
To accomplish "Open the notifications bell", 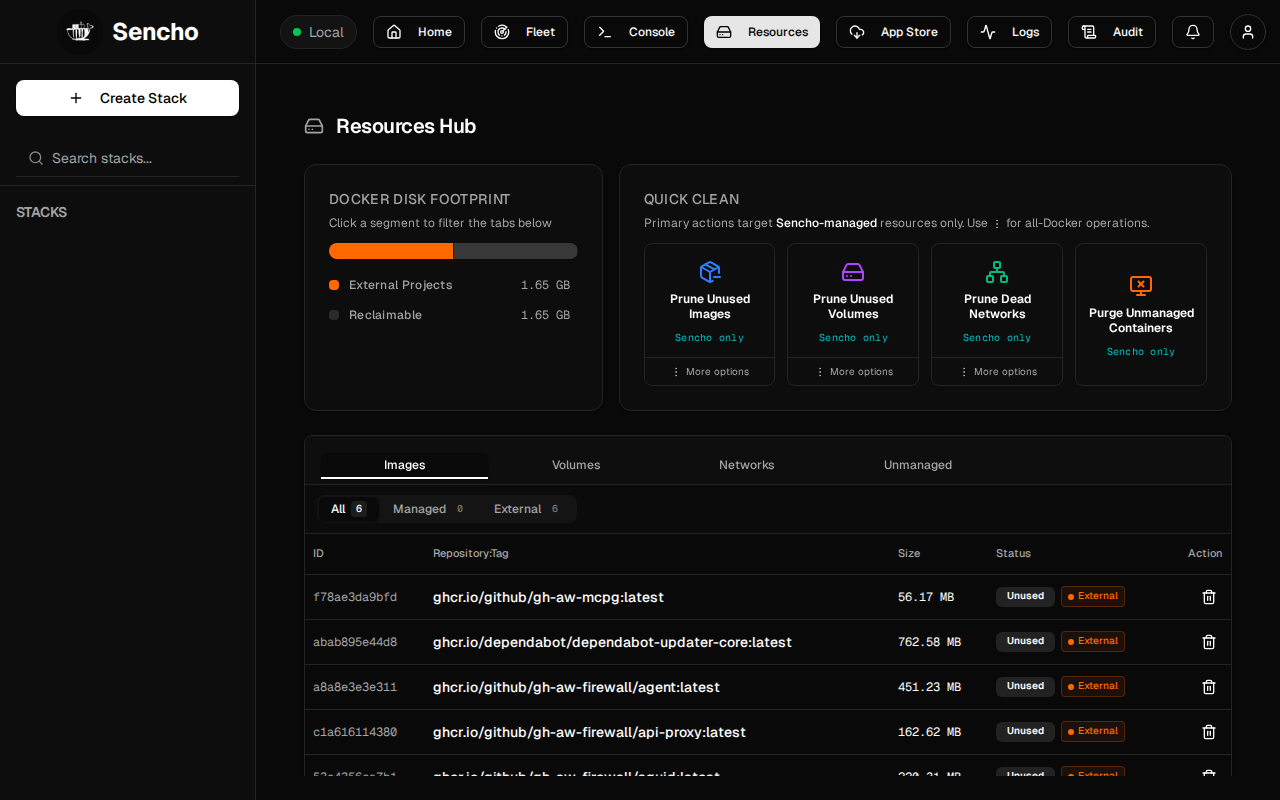I will (x=1193, y=32).
